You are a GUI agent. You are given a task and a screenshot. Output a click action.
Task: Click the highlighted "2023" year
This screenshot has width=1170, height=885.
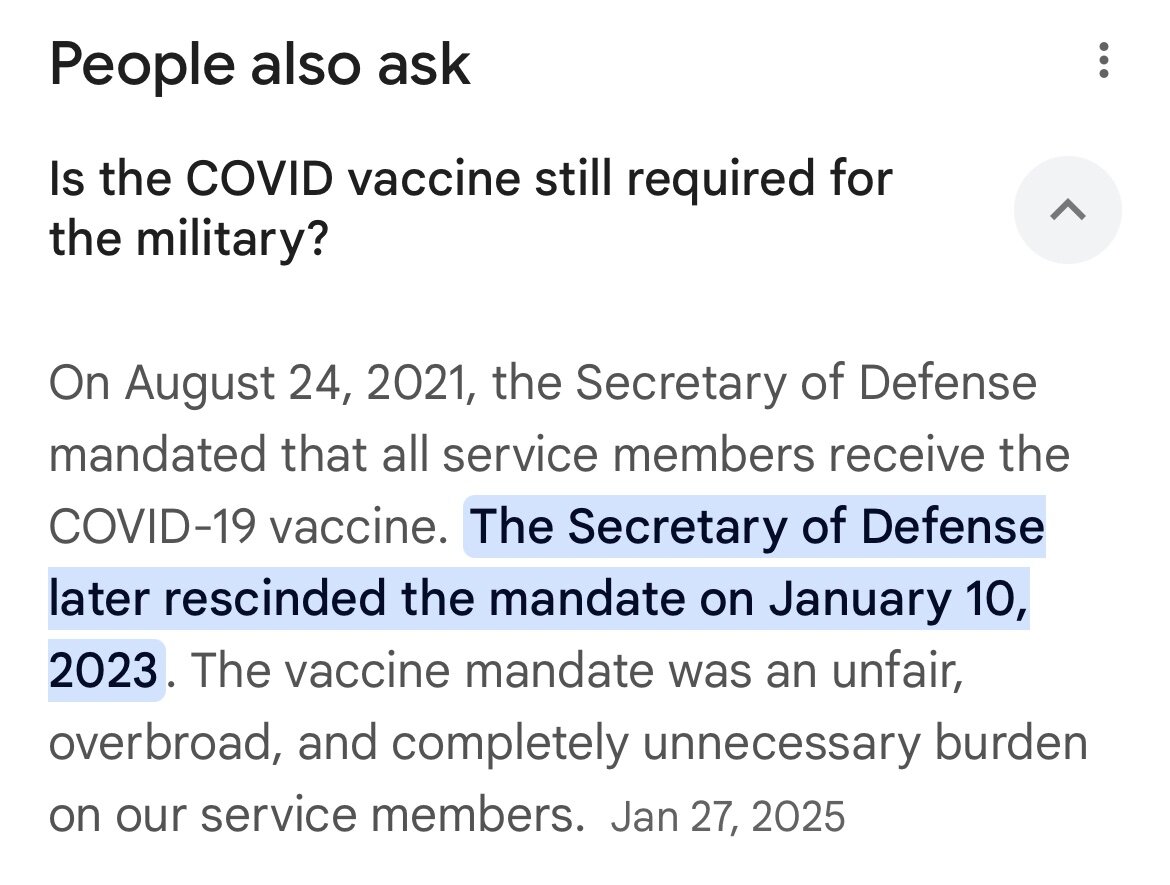103,670
